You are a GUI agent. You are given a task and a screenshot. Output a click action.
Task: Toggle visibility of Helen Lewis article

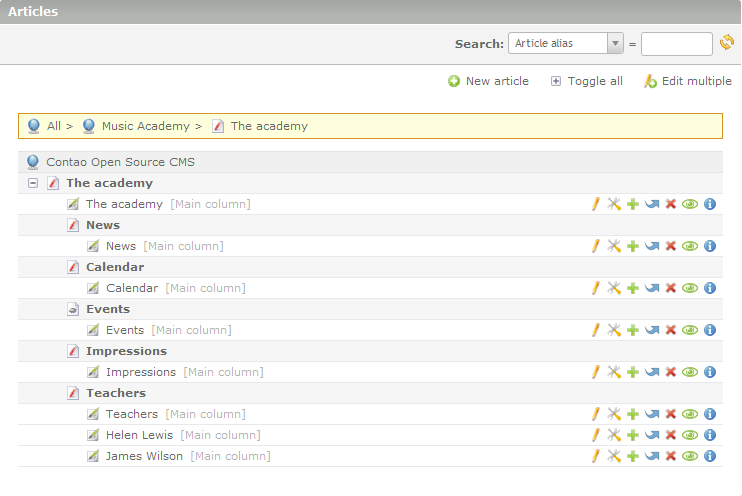(690, 435)
